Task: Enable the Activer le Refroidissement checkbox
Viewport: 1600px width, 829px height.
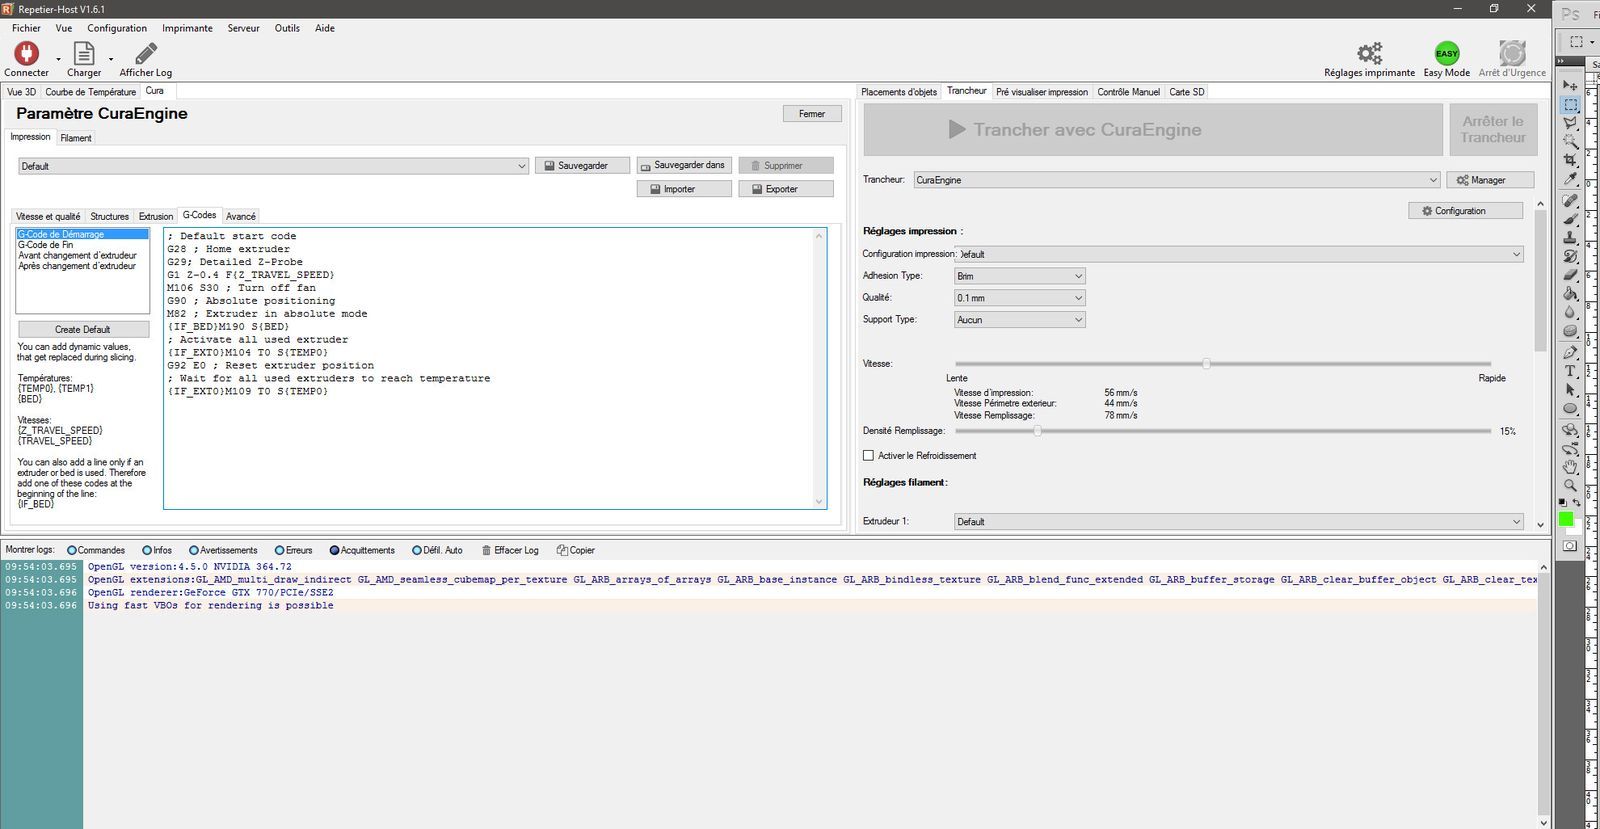Action: [x=868, y=456]
